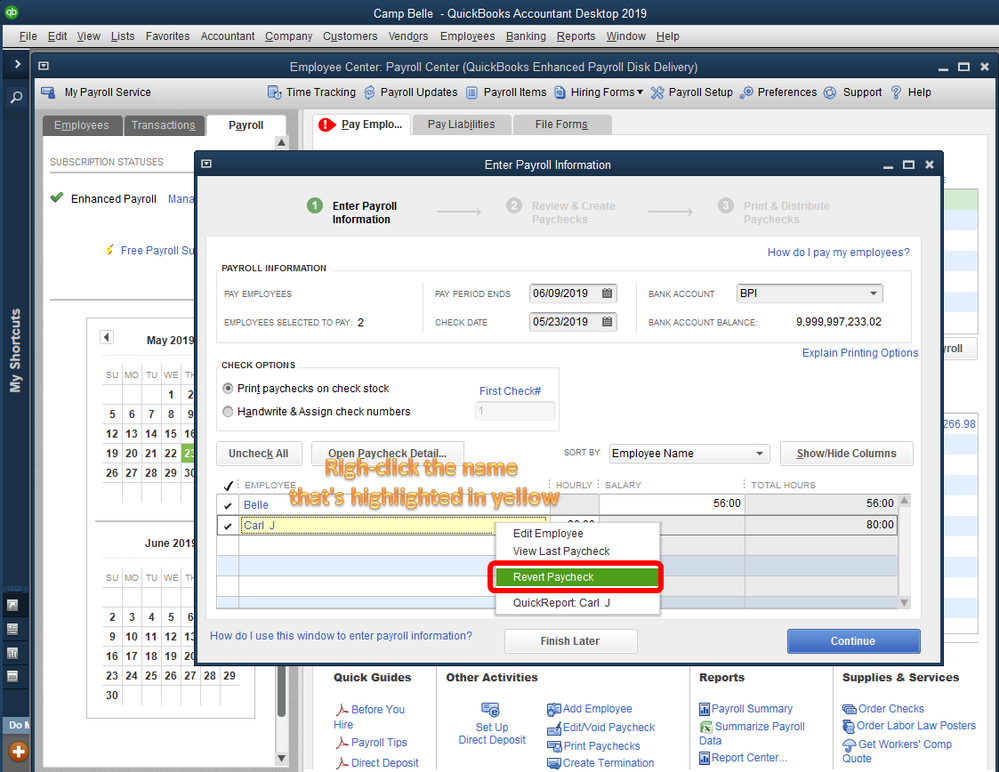
Task: Click the Continue button
Action: coord(853,641)
